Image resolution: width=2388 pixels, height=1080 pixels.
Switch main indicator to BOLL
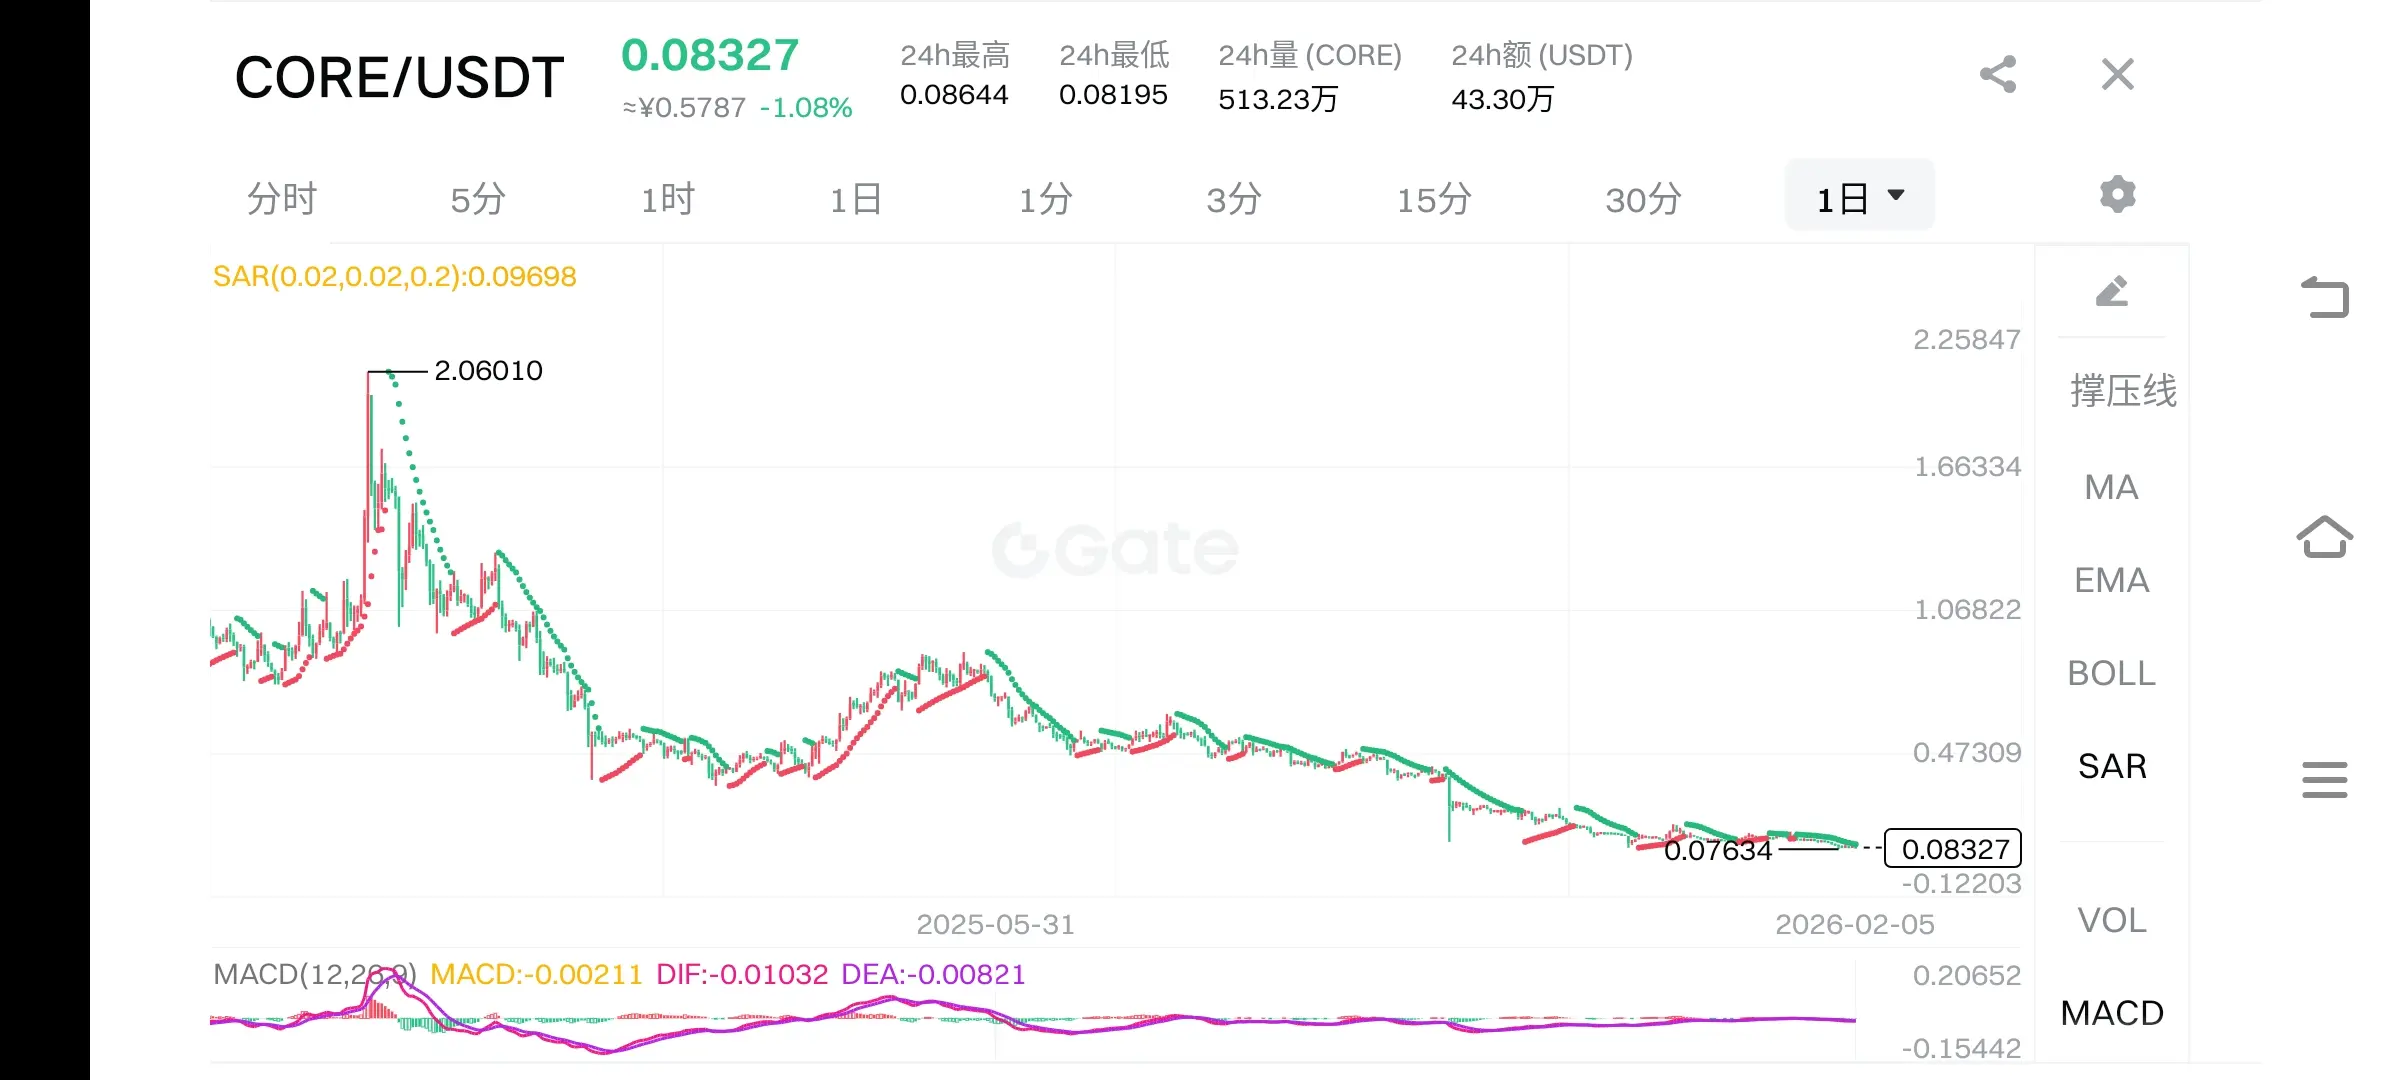coord(2111,674)
